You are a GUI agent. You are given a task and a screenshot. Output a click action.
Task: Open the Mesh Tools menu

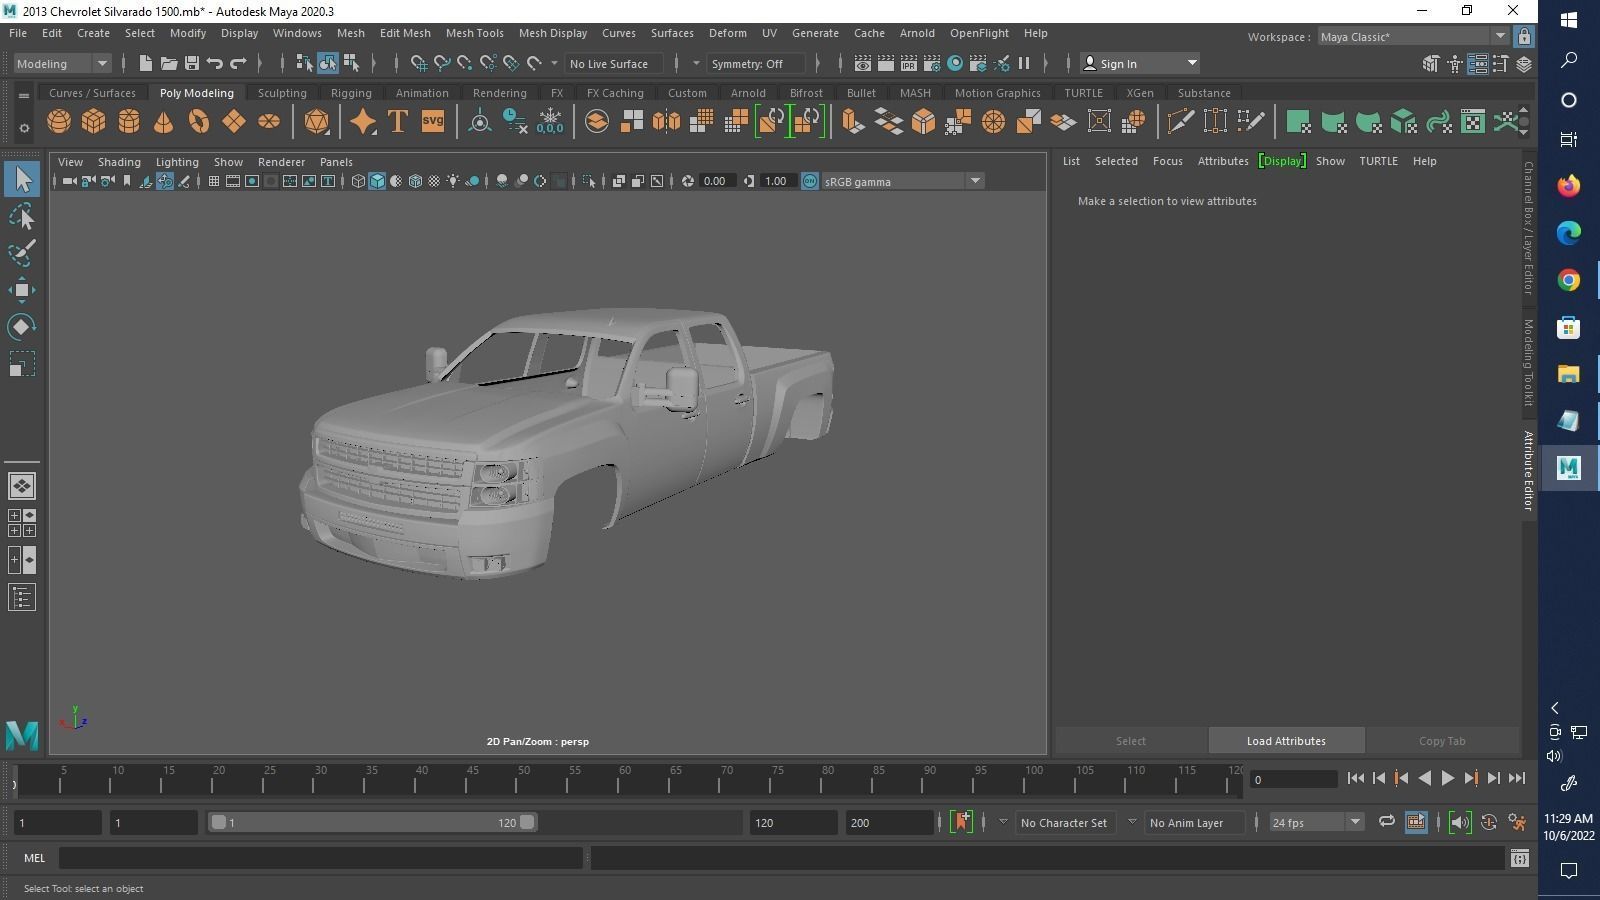coord(474,33)
